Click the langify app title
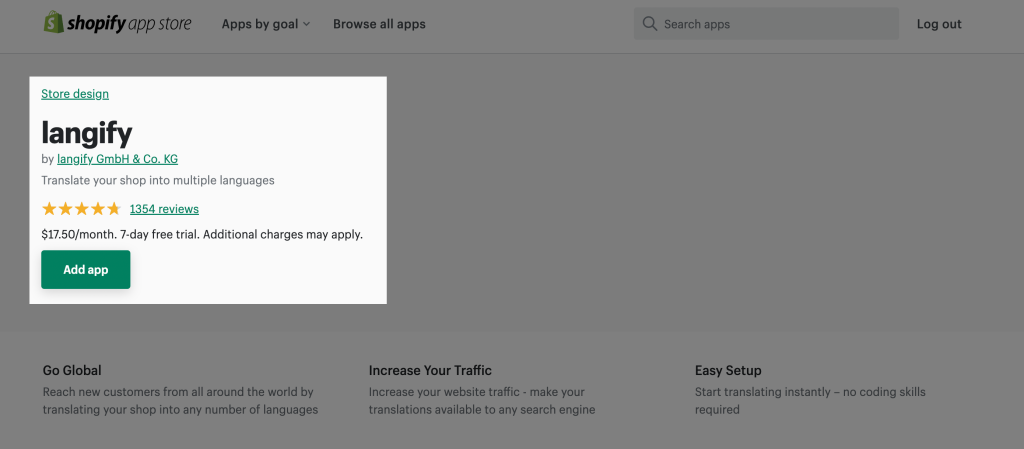Image resolution: width=1024 pixels, height=449 pixels. pyautogui.click(x=87, y=132)
